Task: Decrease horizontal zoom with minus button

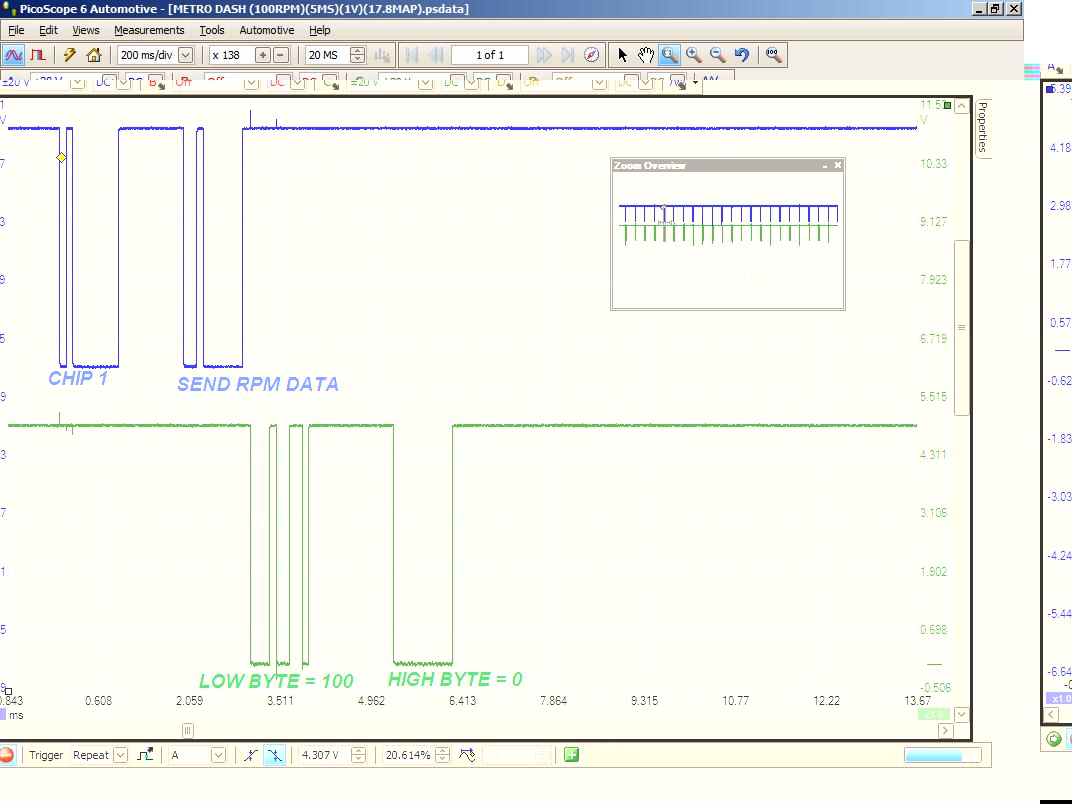Action: (x=280, y=55)
